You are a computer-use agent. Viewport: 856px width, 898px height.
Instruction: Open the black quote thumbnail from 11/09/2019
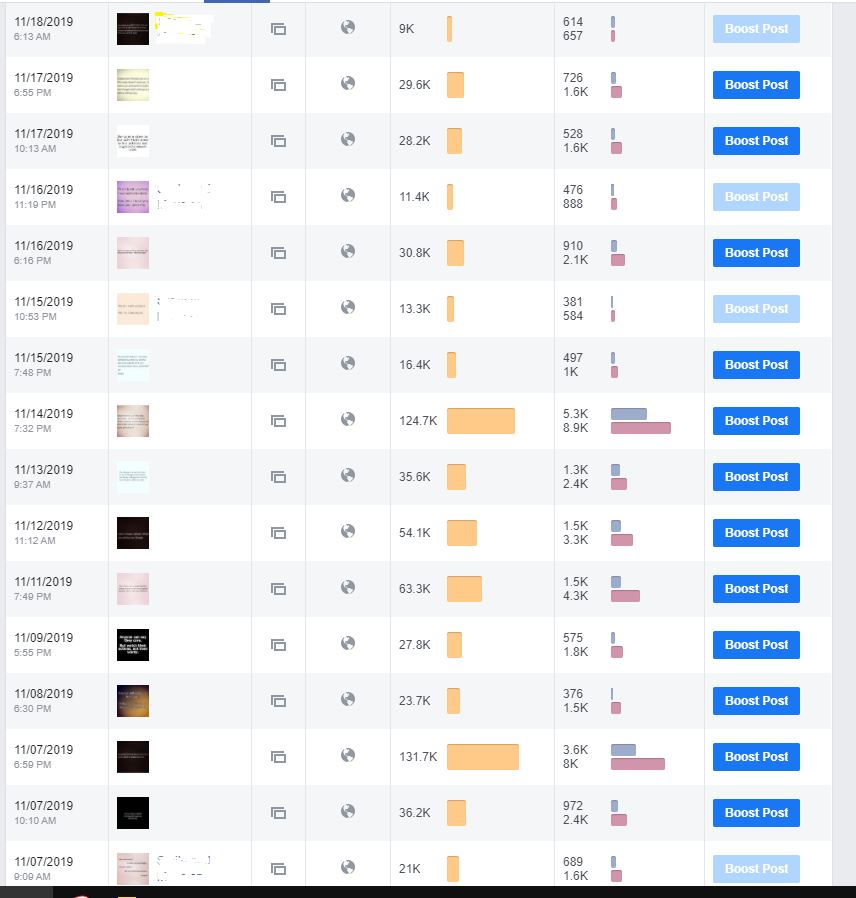[133, 645]
